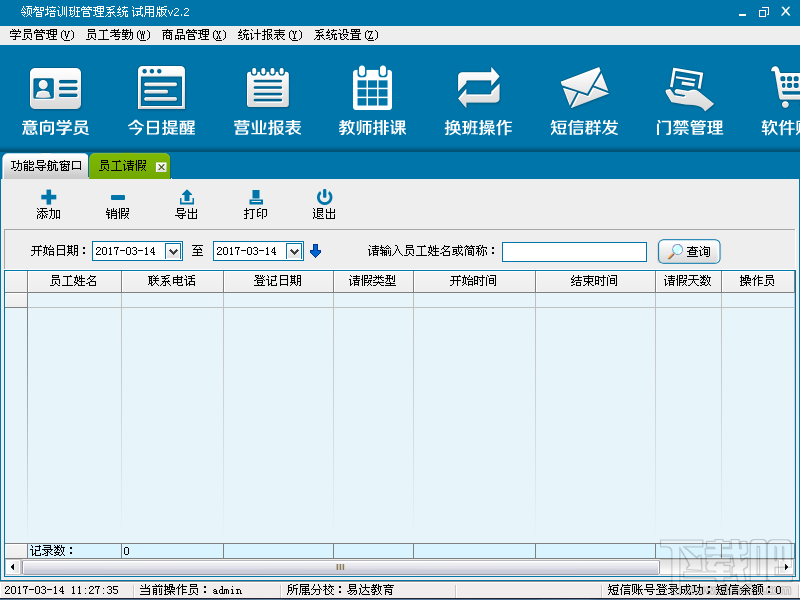800x600 pixels.
Task: Click the horizontal scrollbar right arrow
Action: point(787,567)
